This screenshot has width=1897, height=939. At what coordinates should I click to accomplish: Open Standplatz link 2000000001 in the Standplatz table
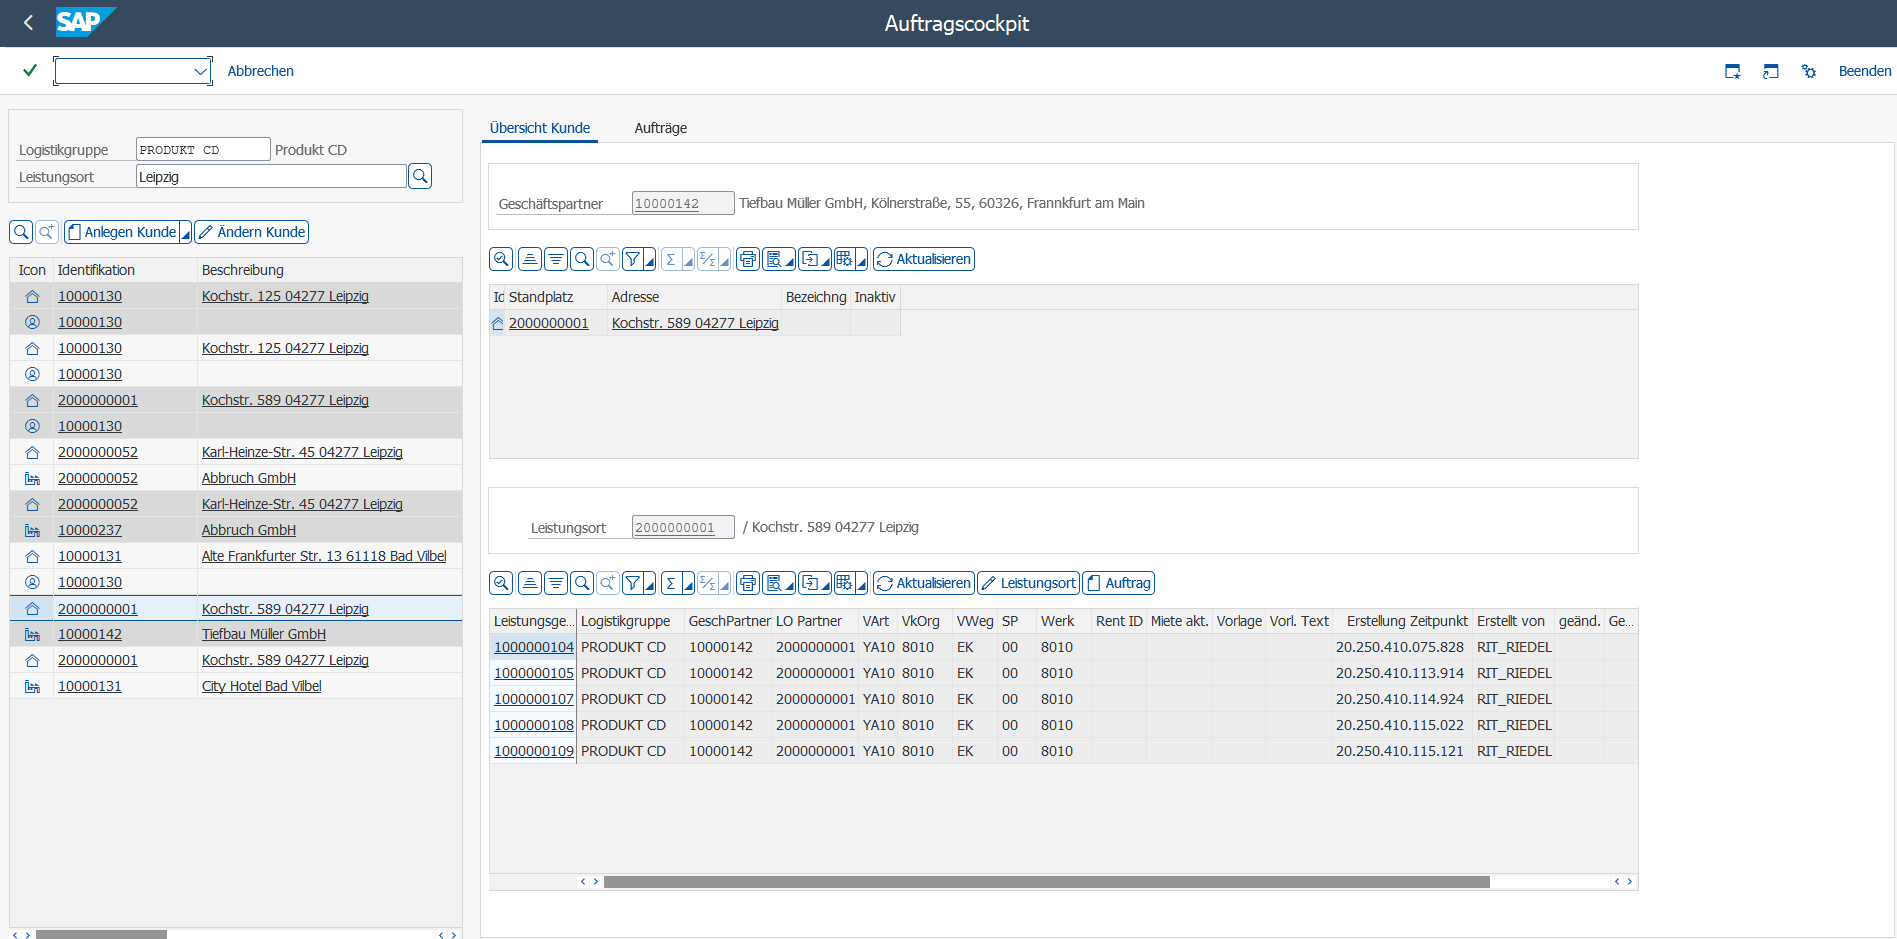tap(549, 323)
